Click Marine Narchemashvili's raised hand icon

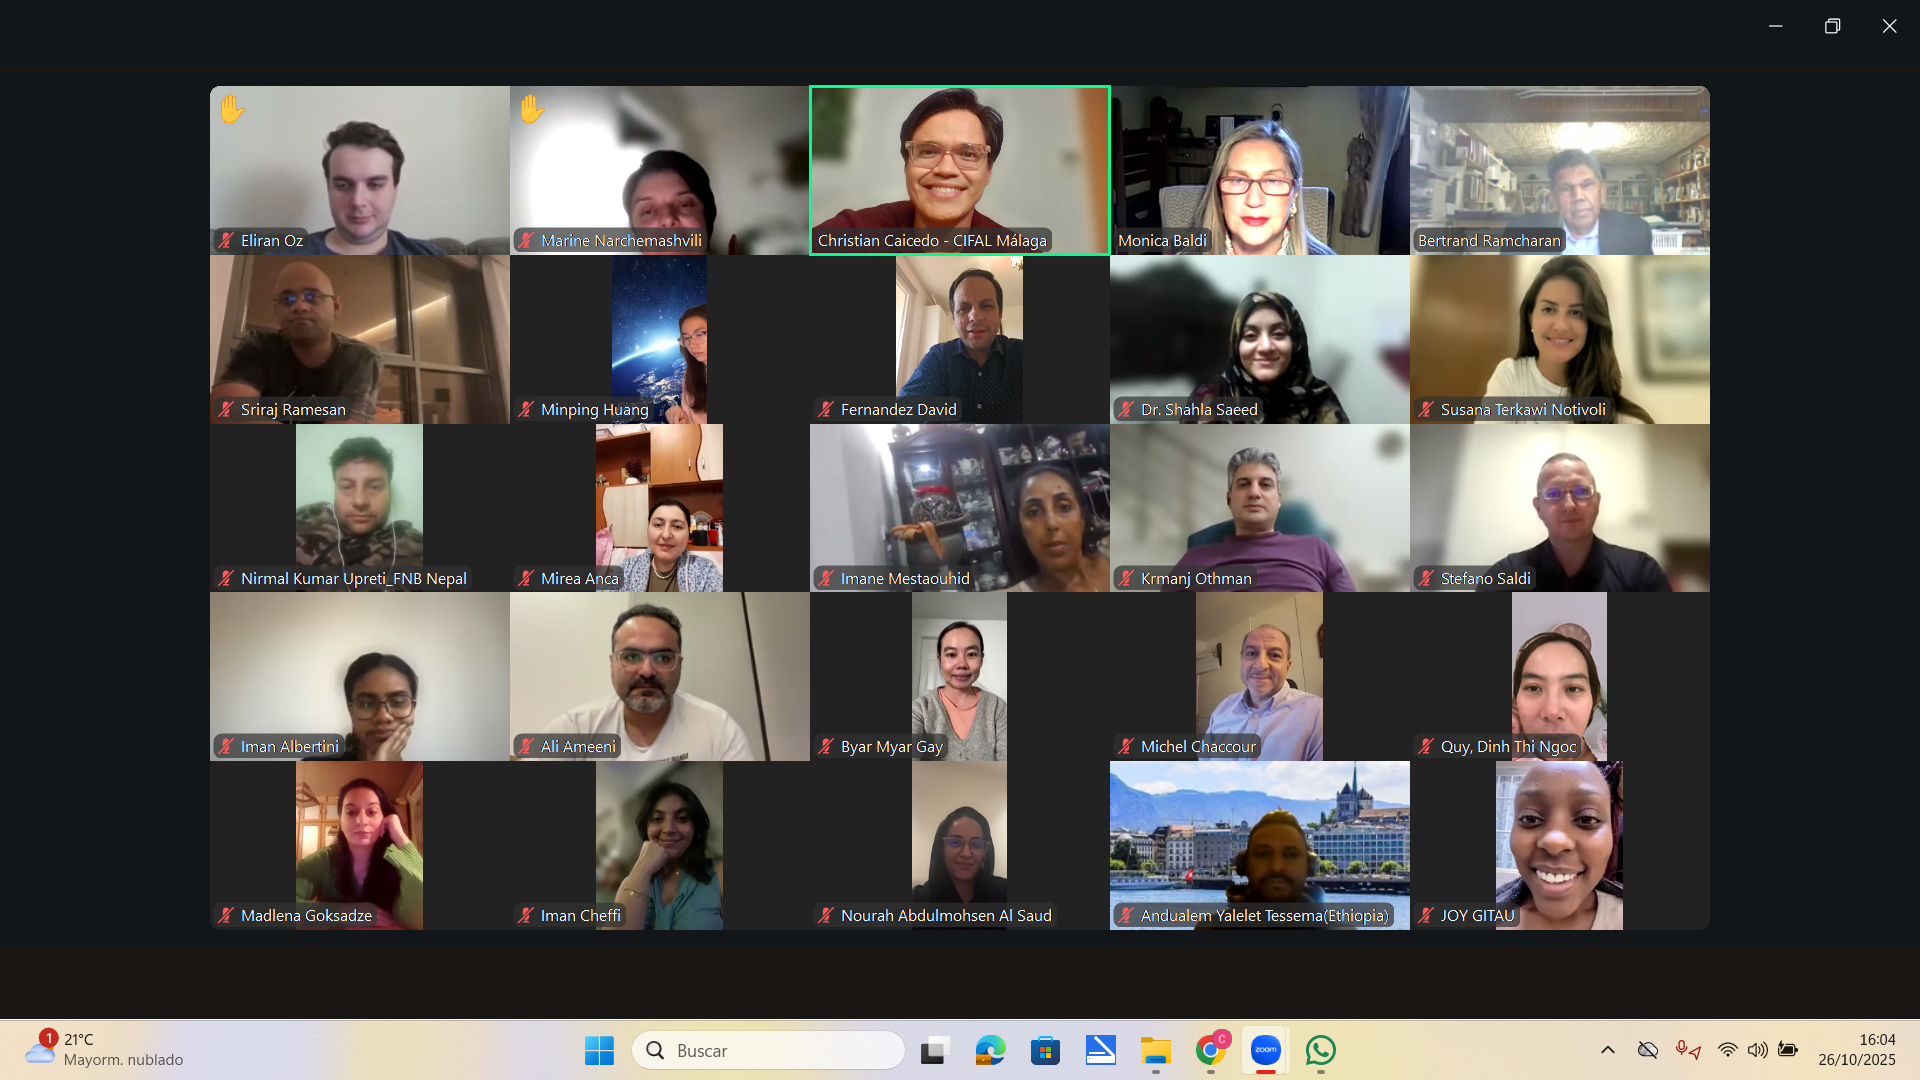click(531, 109)
